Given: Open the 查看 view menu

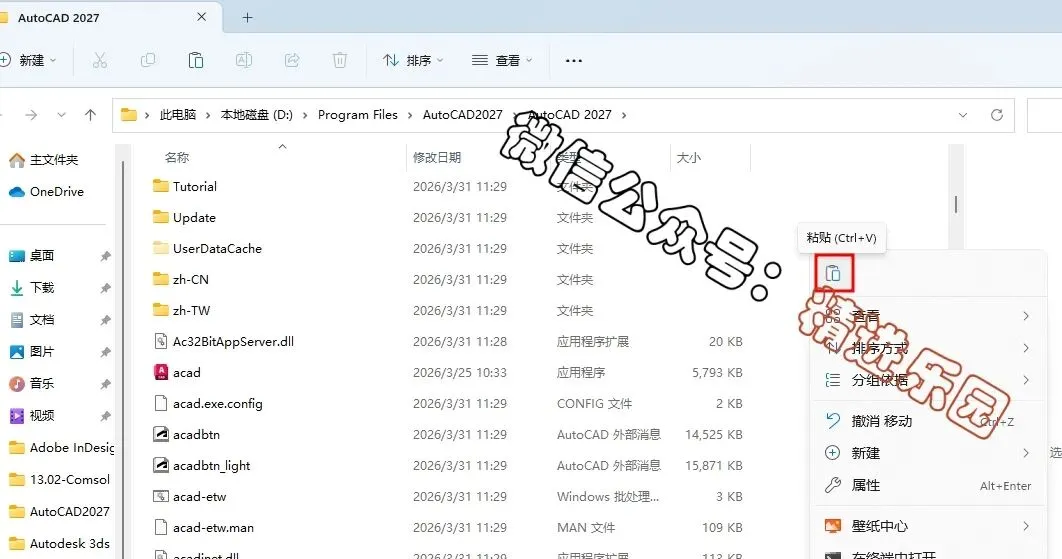Looking at the screenshot, I should (502, 60).
